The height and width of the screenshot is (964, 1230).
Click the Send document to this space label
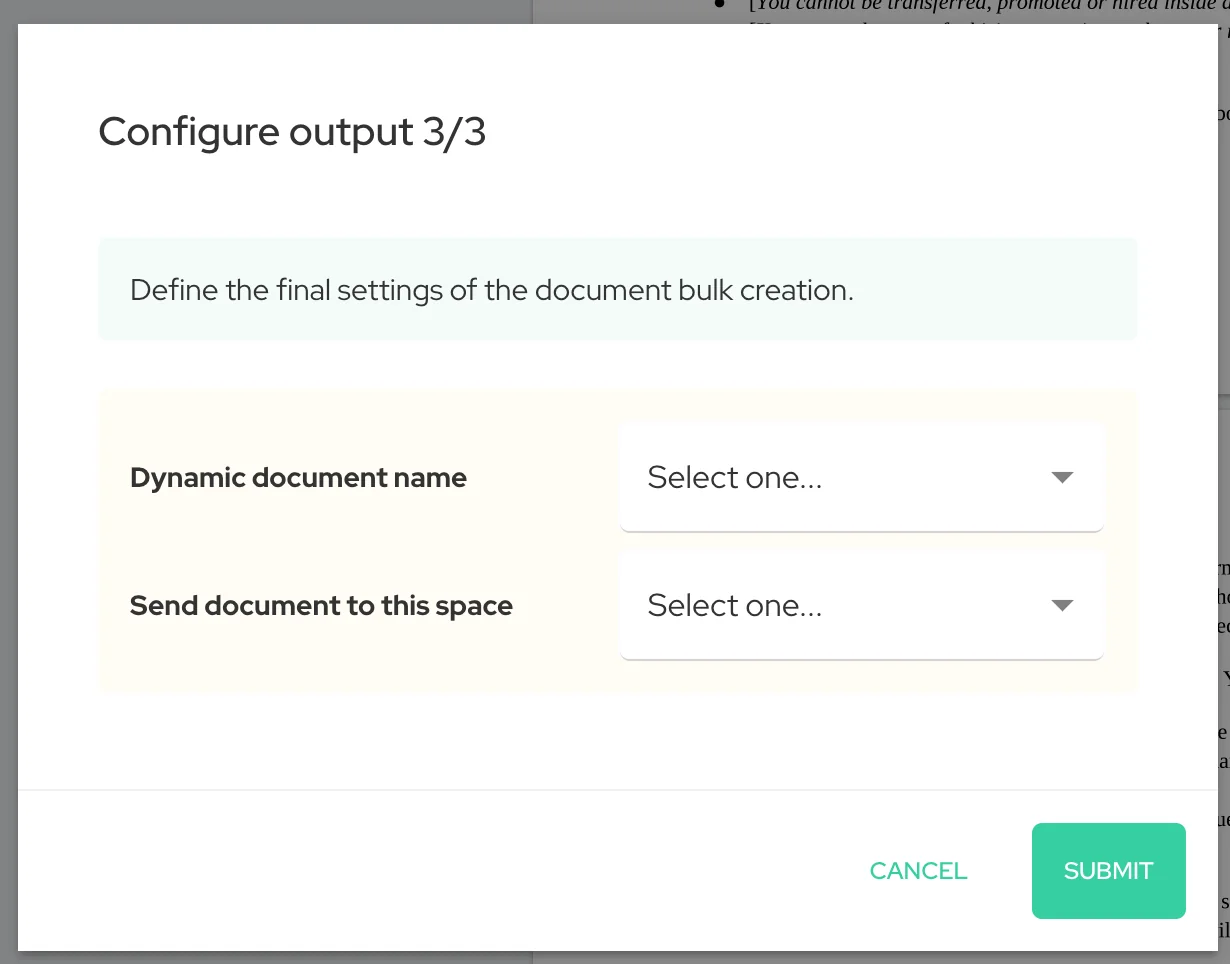click(x=321, y=605)
